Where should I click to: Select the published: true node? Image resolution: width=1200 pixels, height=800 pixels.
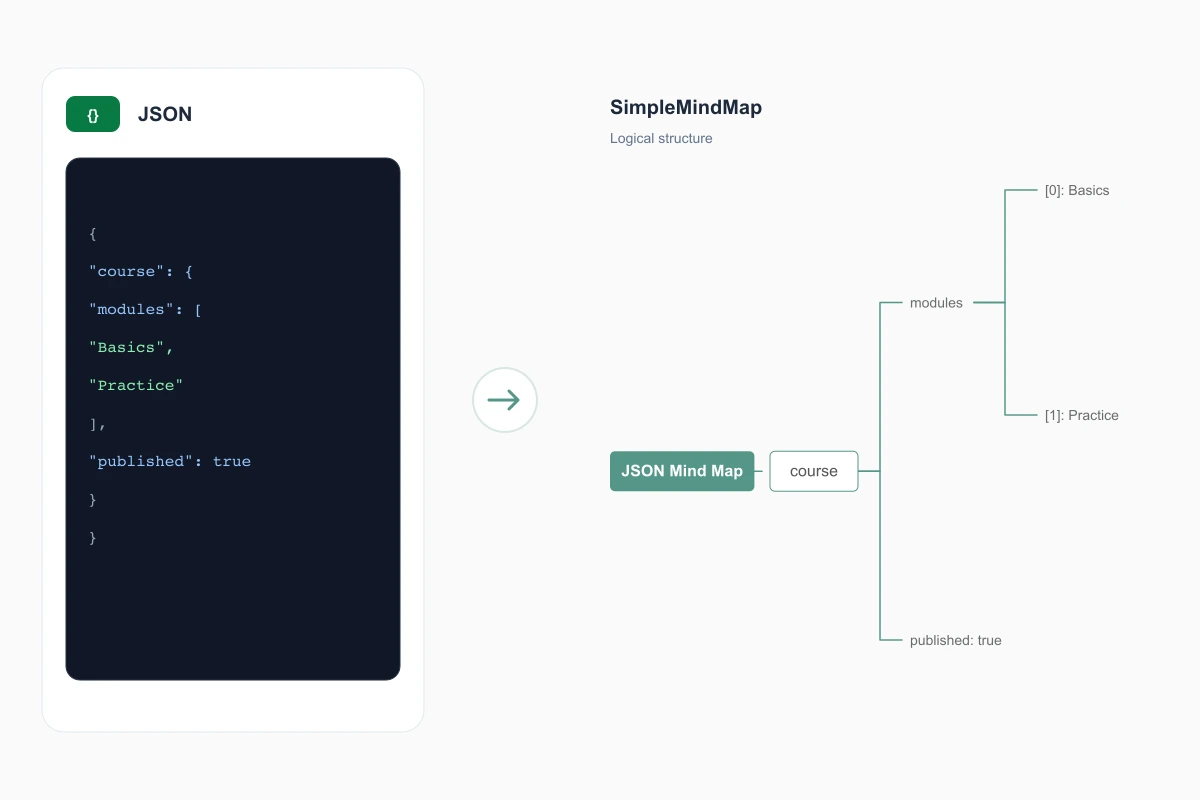point(955,640)
